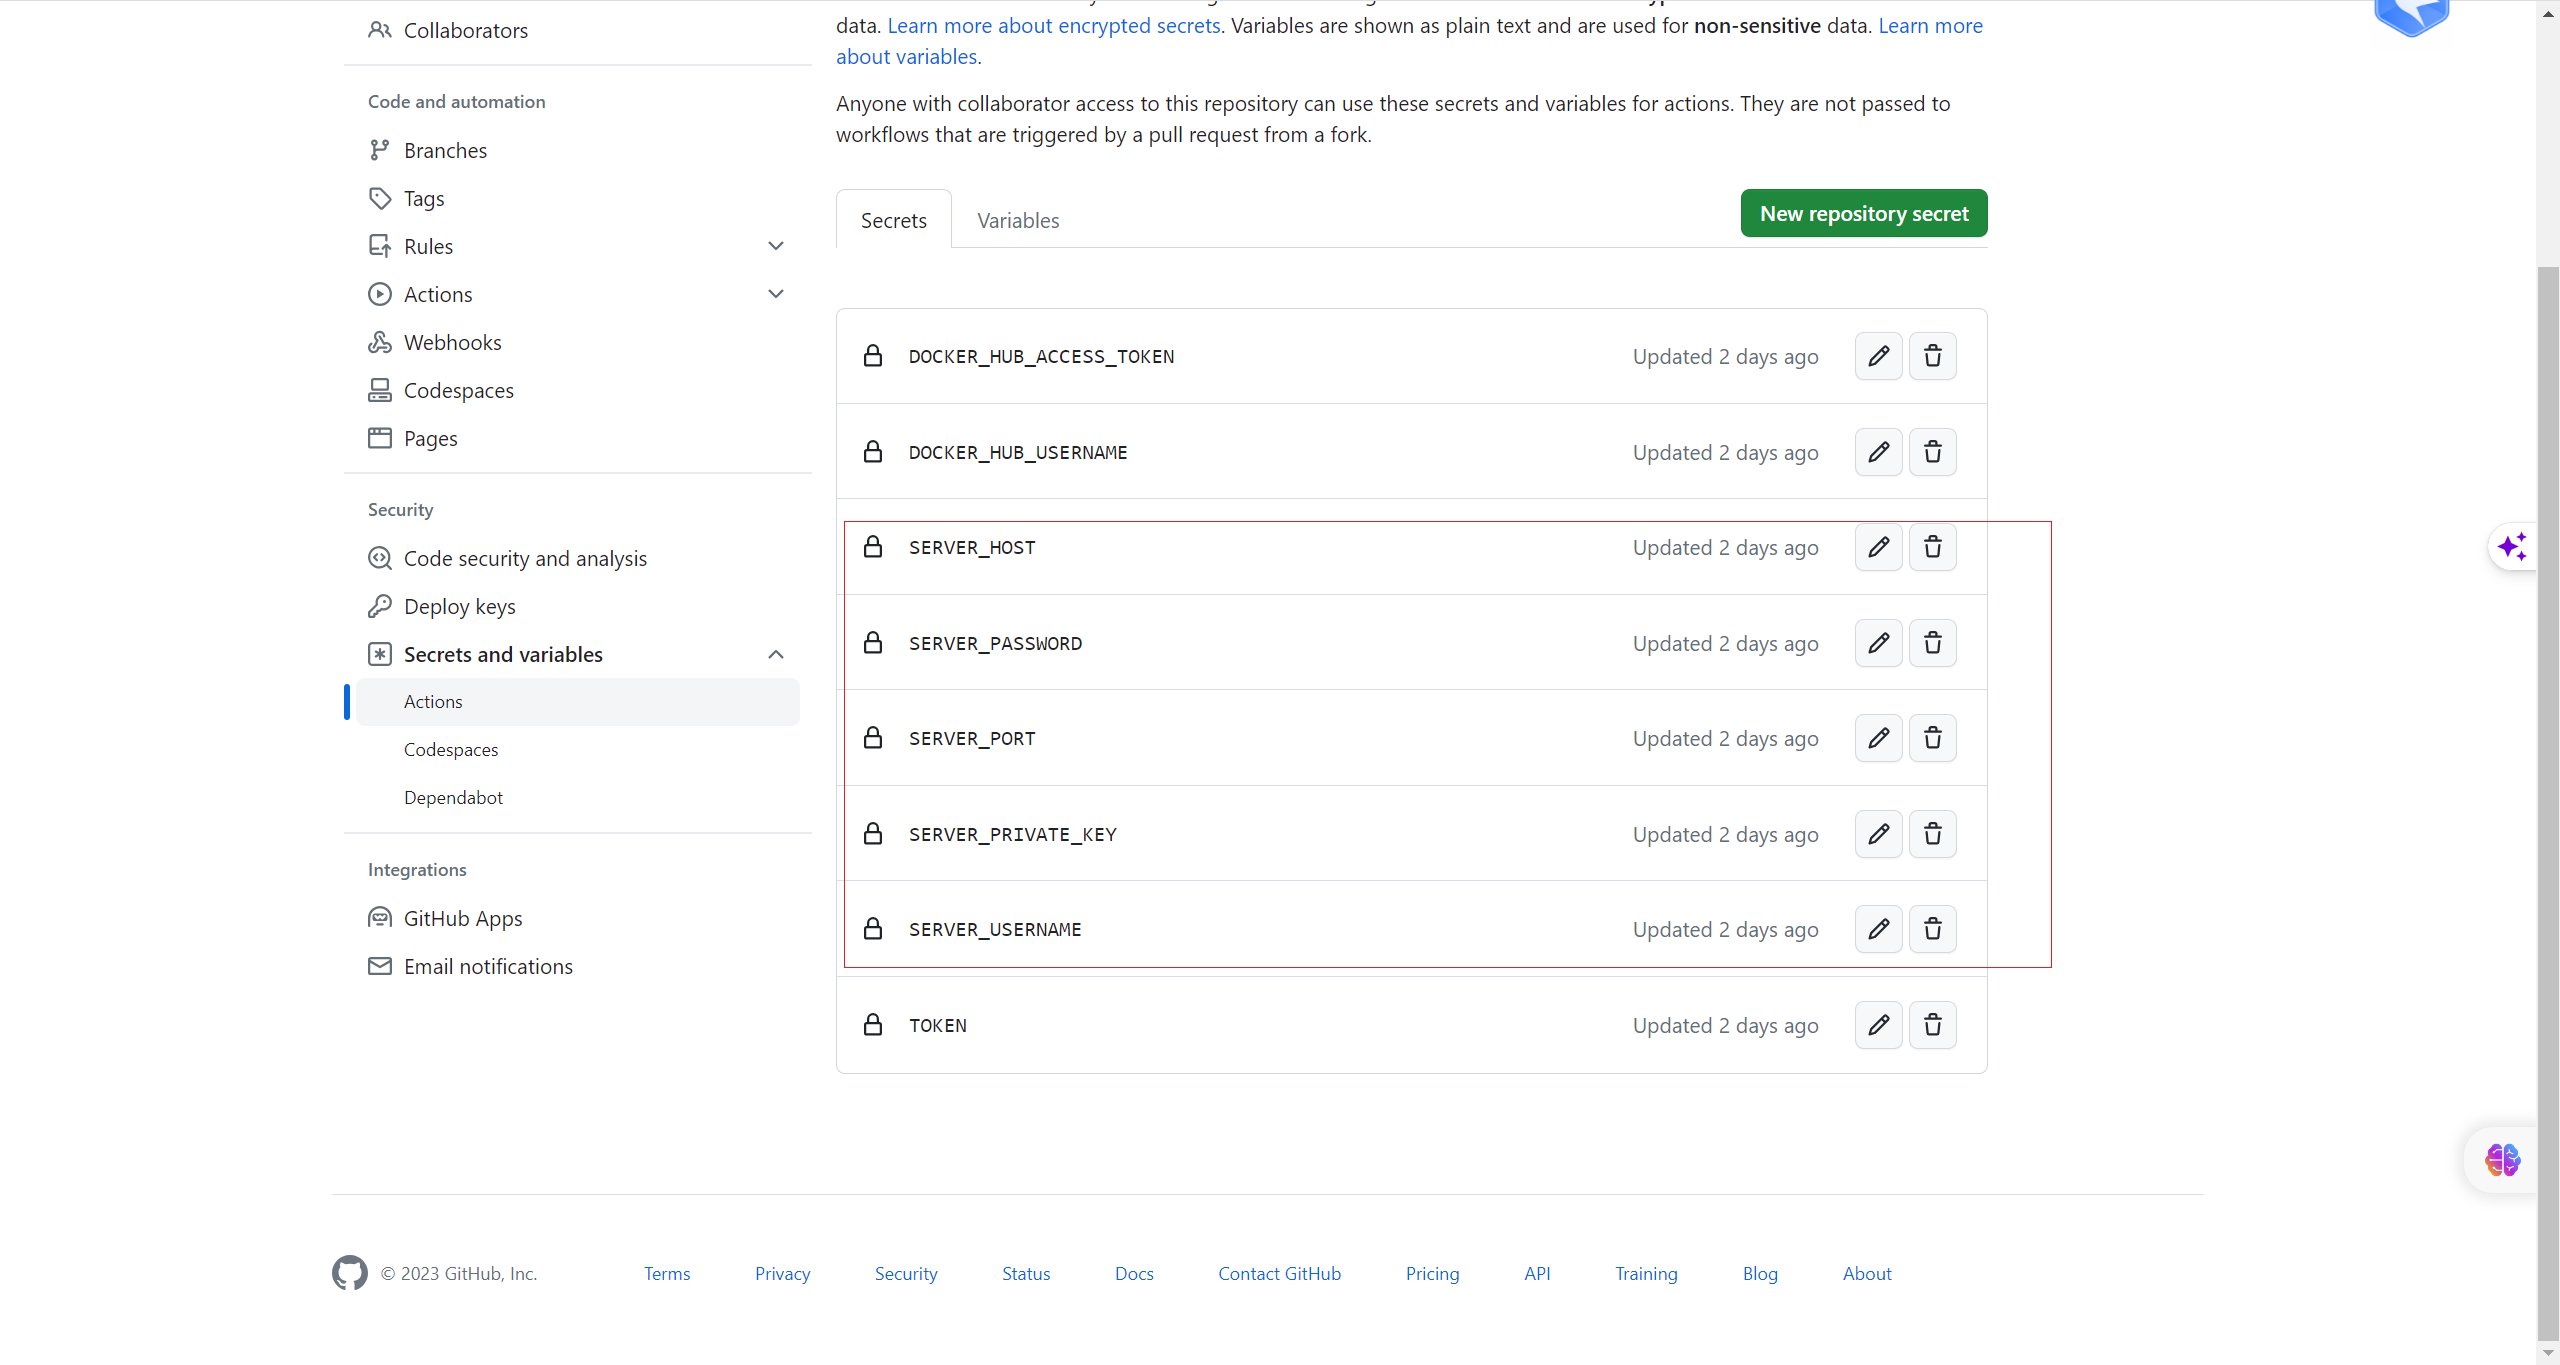Viewport: 2560px width, 1365px height.
Task: Delete the DOCKER_HUB_USERNAME secret
Action: 1932,452
